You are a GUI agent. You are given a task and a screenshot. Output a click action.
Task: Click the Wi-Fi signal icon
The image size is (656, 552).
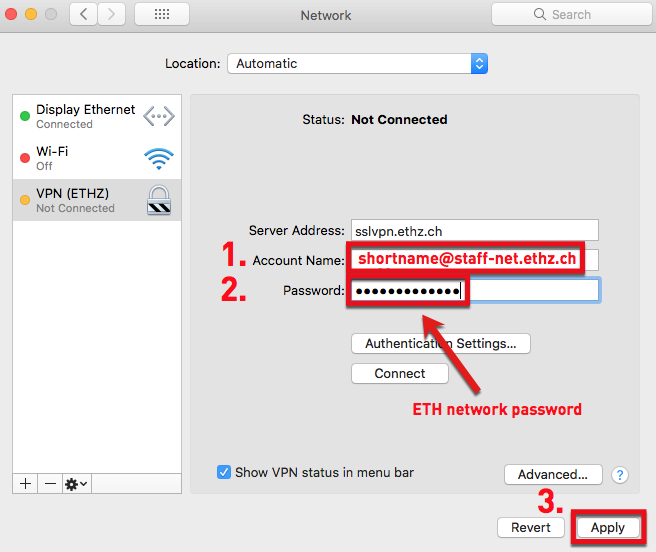(159, 159)
